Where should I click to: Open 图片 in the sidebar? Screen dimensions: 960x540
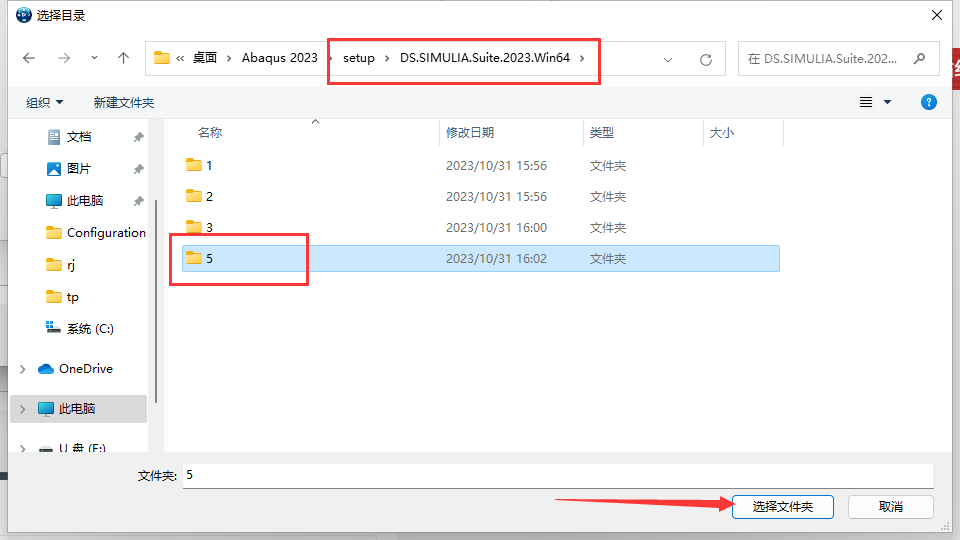pos(78,168)
